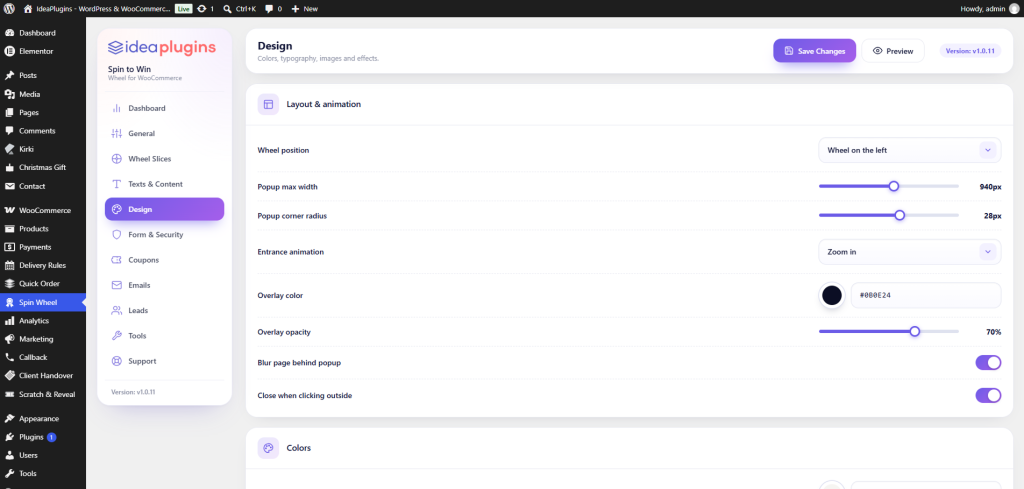The height and width of the screenshot is (489, 1024).
Task: Click the comments bubble icon in admin bar
Action: tap(269, 9)
